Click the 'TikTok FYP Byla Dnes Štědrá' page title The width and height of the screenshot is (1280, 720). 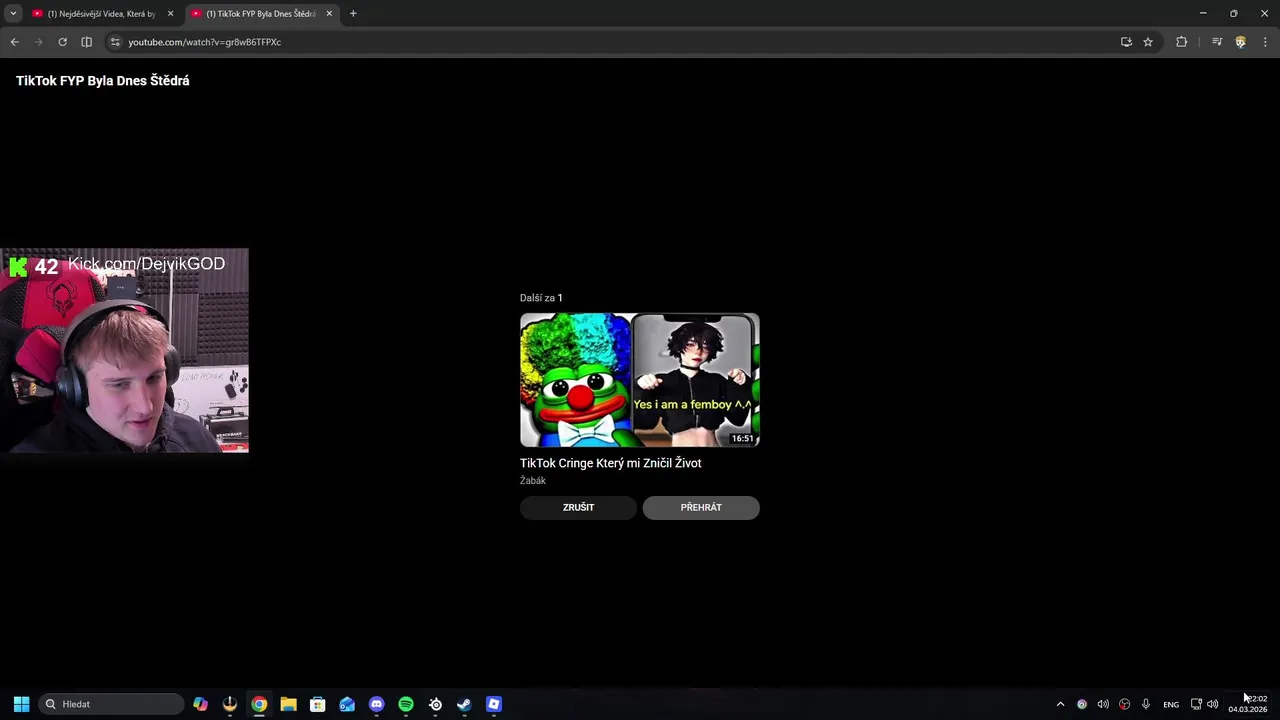(102, 81)
